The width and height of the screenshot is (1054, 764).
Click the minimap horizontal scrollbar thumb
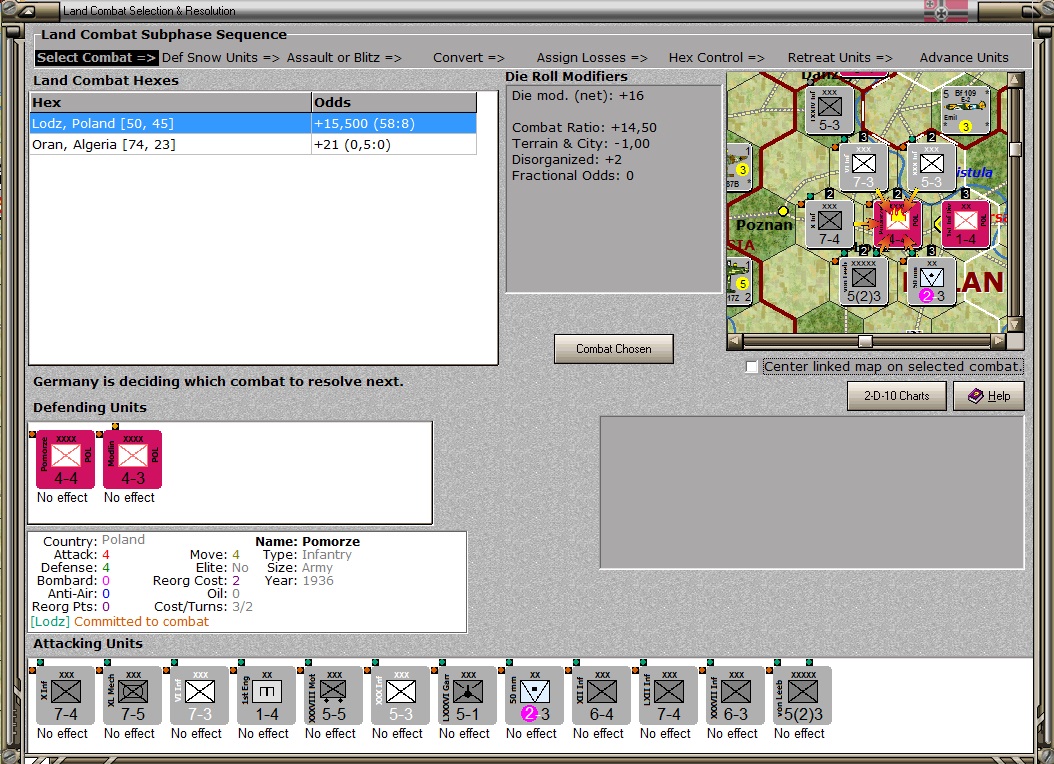point(865,341)
